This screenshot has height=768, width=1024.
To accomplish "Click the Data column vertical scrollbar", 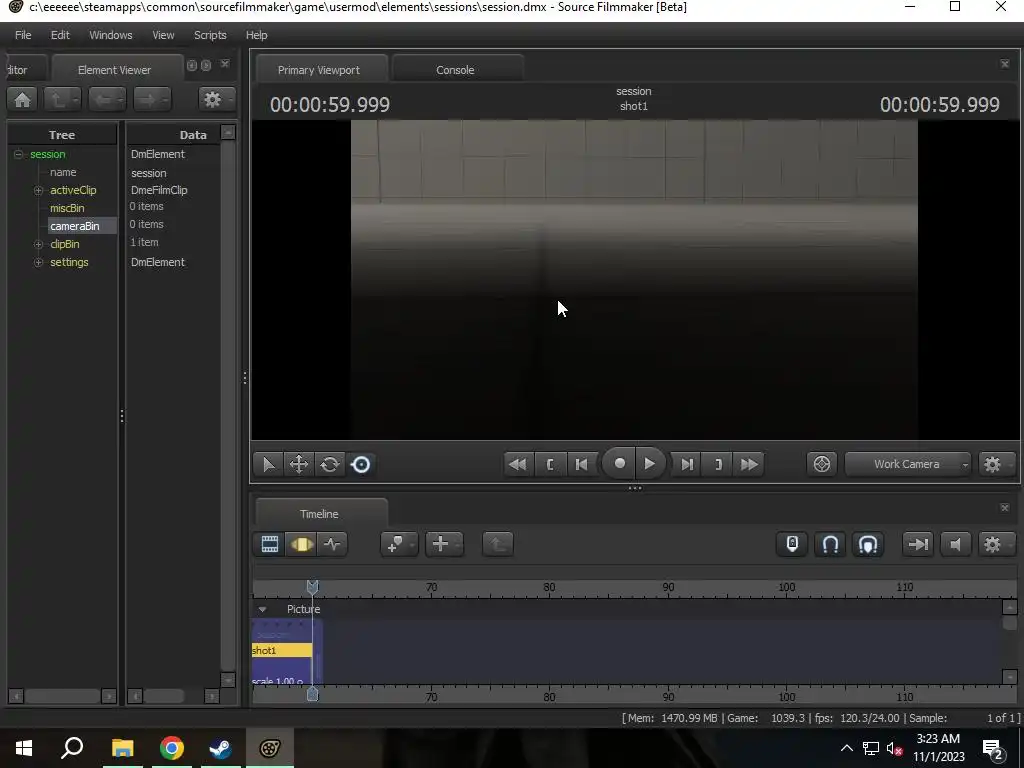I will coord(228,405).
